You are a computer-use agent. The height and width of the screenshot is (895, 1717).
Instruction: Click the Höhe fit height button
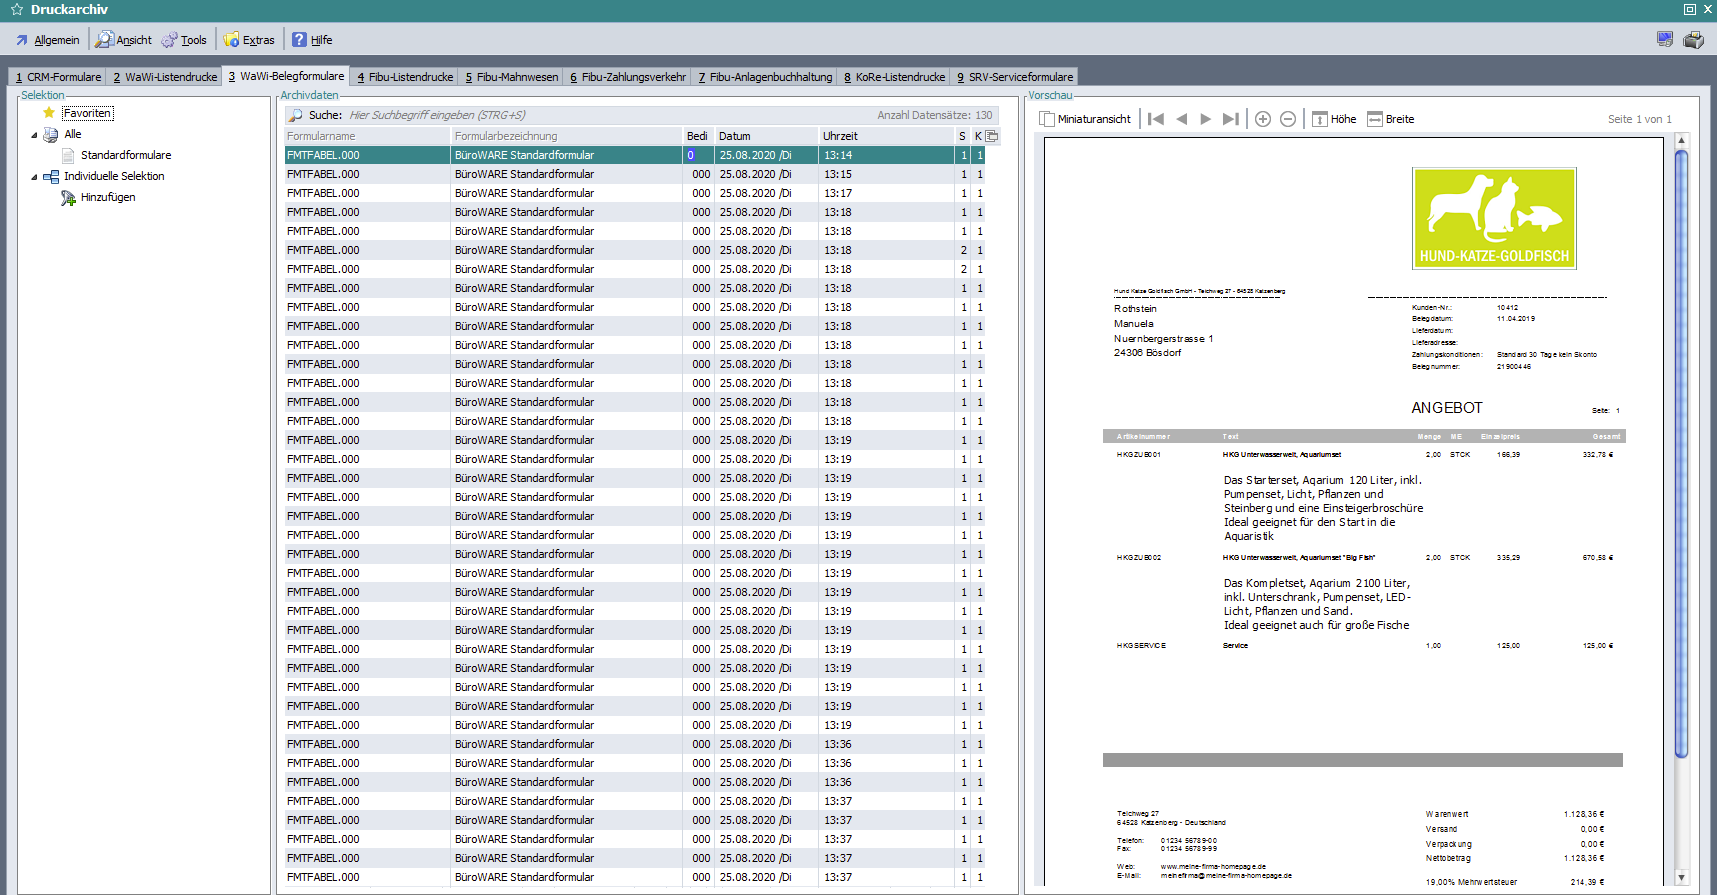1334,119
